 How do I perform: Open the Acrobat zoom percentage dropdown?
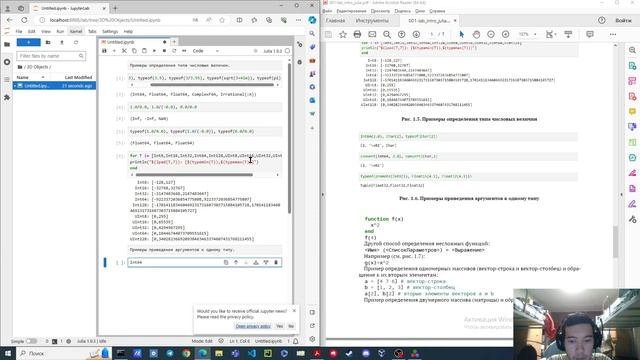click(528, 34)
